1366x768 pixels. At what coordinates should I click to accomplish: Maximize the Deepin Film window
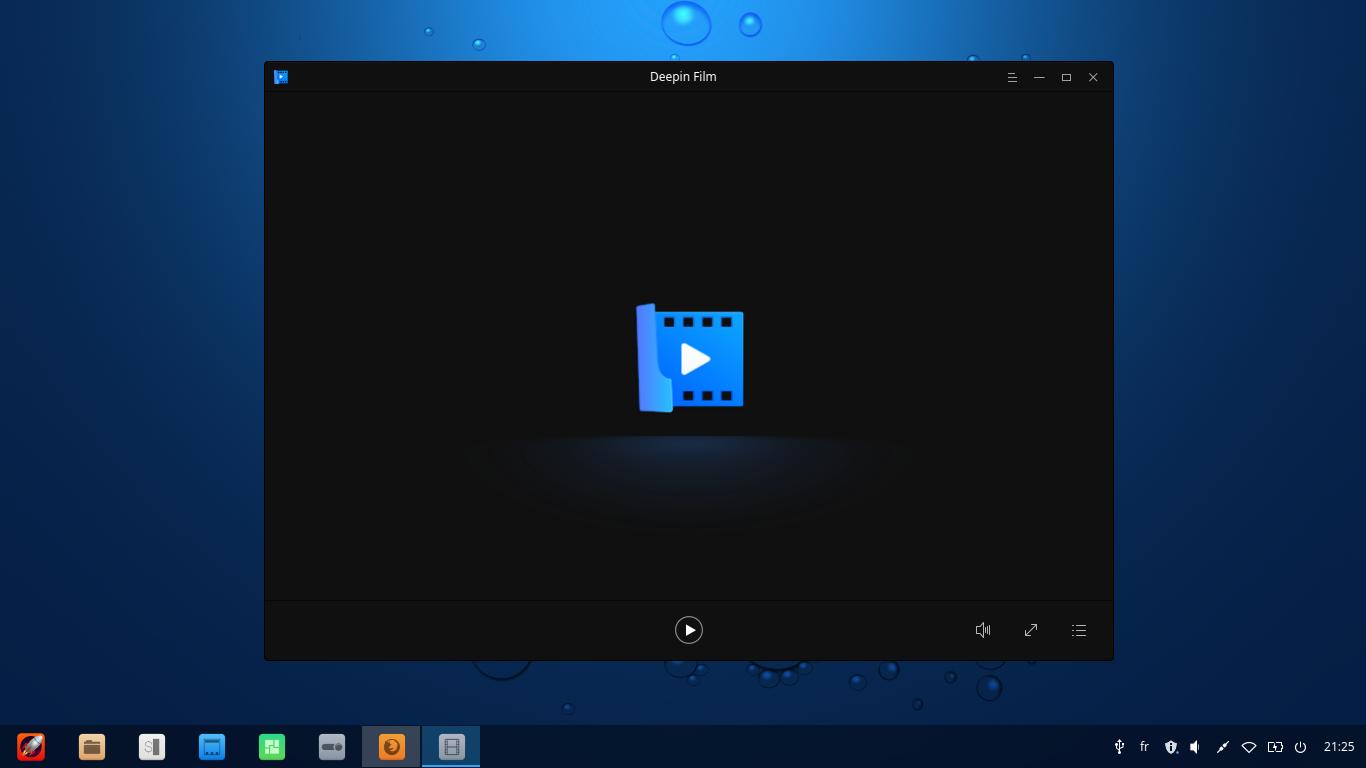(x=1066, y=77)
